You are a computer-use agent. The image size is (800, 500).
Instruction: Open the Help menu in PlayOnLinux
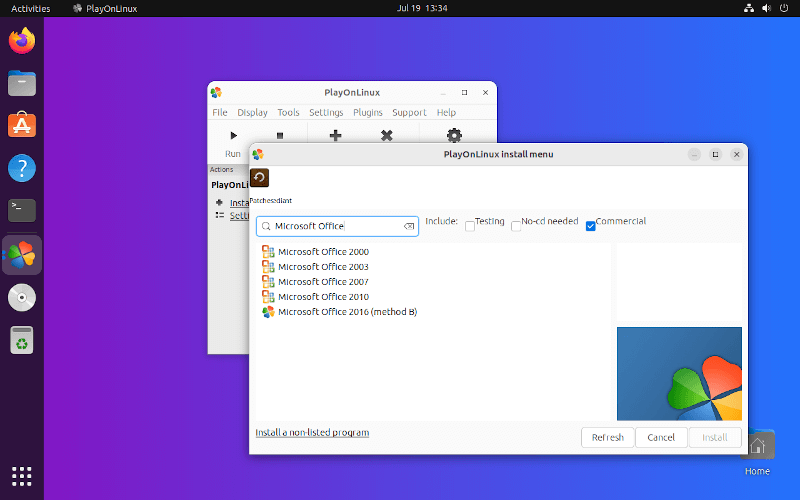[446, 112]
